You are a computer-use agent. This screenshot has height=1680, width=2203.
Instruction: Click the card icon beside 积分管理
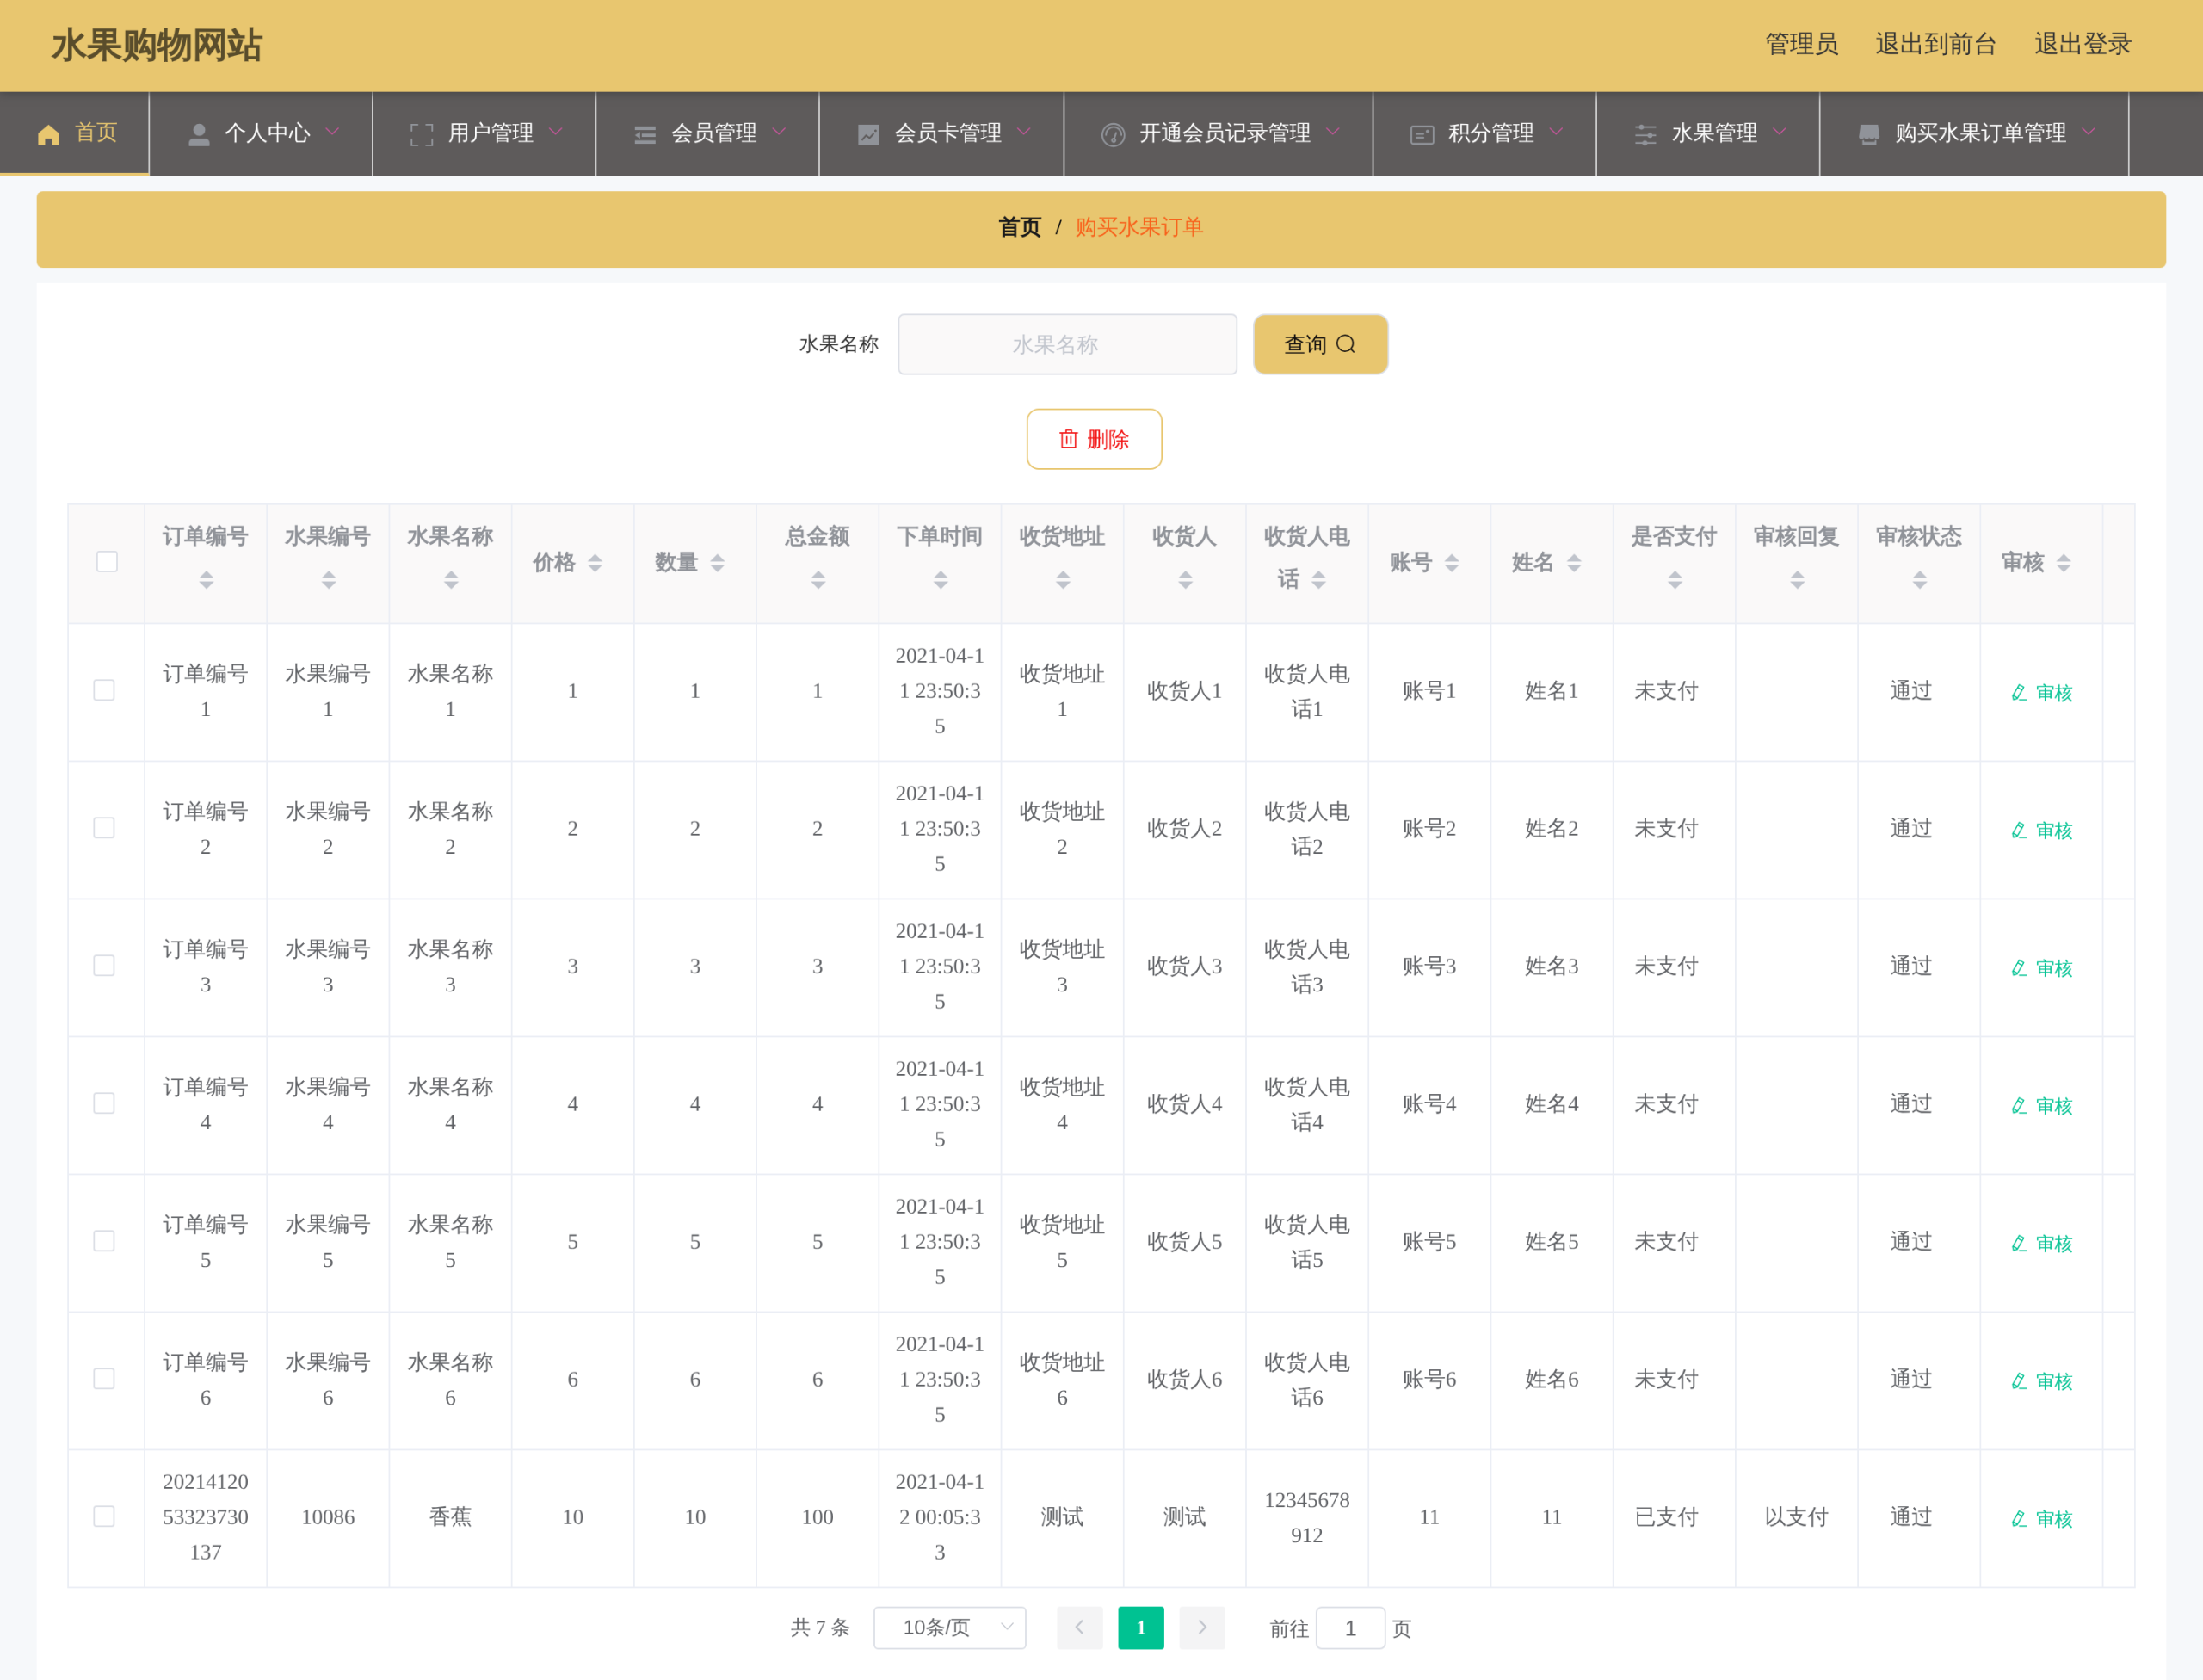pyautogui.click(x=1422, y=134)
